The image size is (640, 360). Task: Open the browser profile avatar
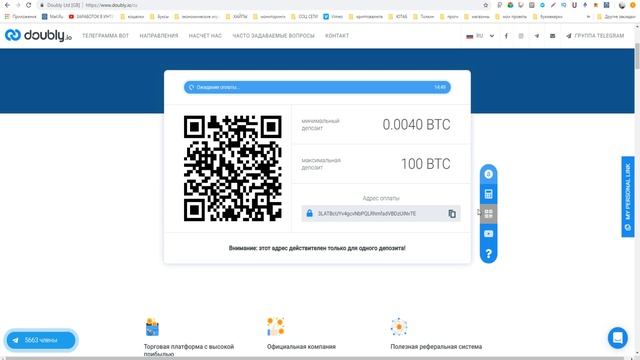tap(622, 5)
